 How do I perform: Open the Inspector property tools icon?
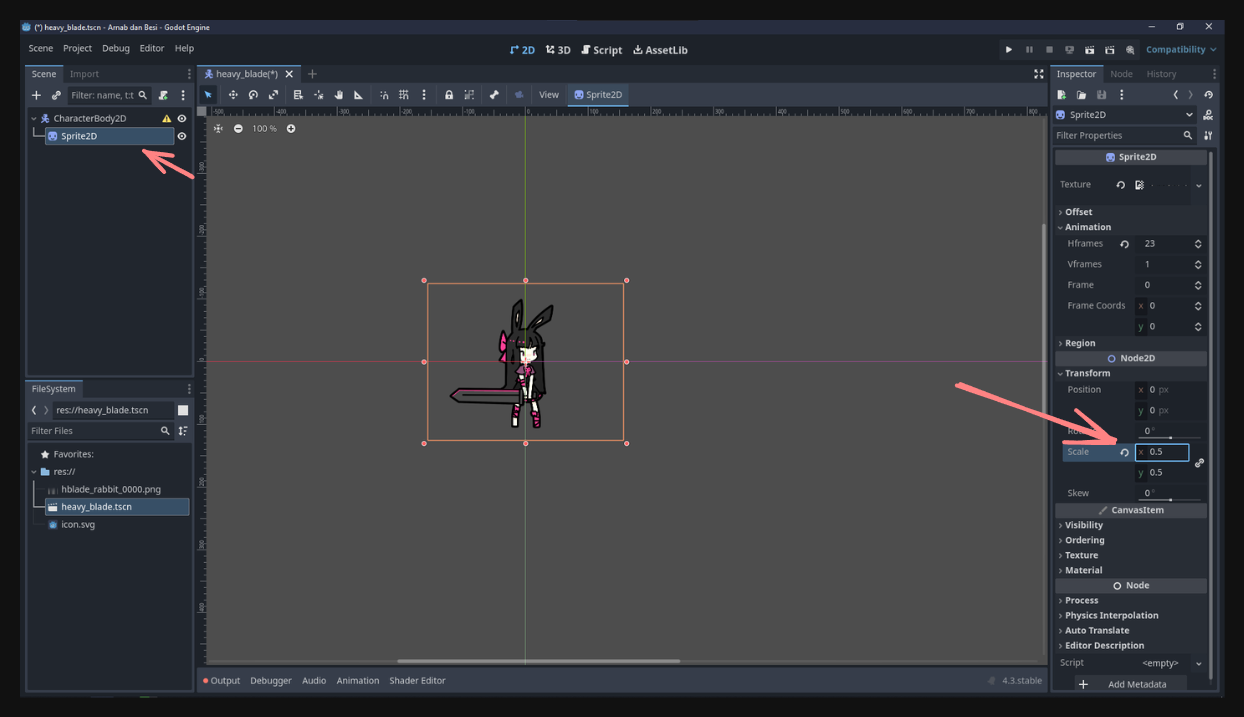1208,135
